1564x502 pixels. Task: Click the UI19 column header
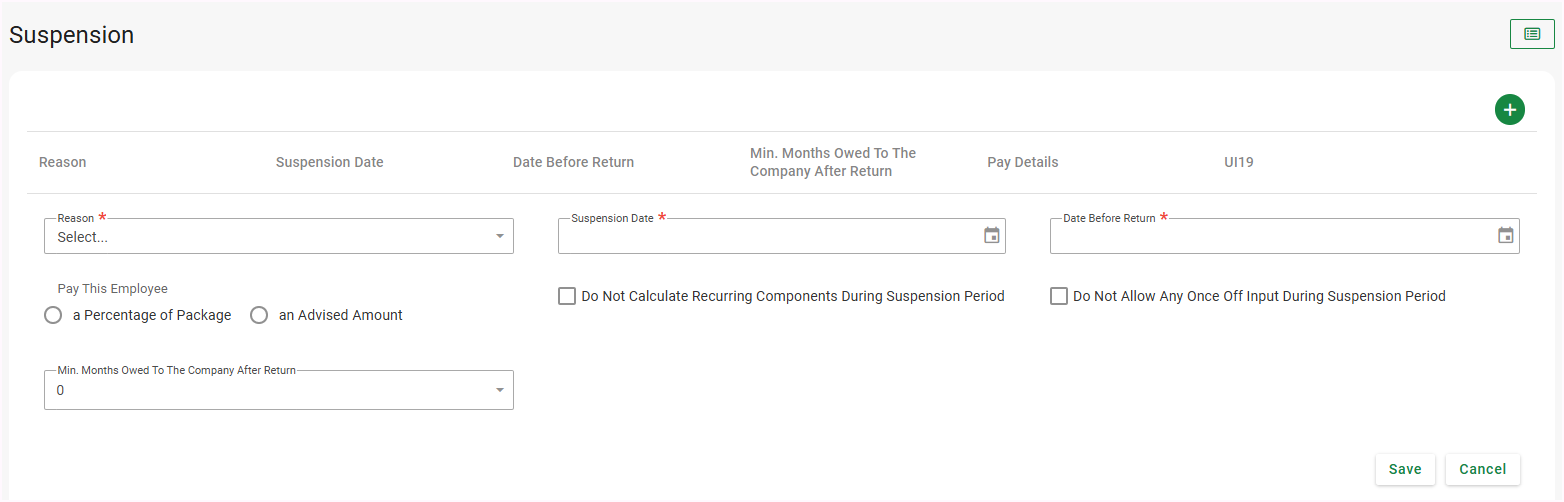pyautogui.click(x=1238, y=162)
